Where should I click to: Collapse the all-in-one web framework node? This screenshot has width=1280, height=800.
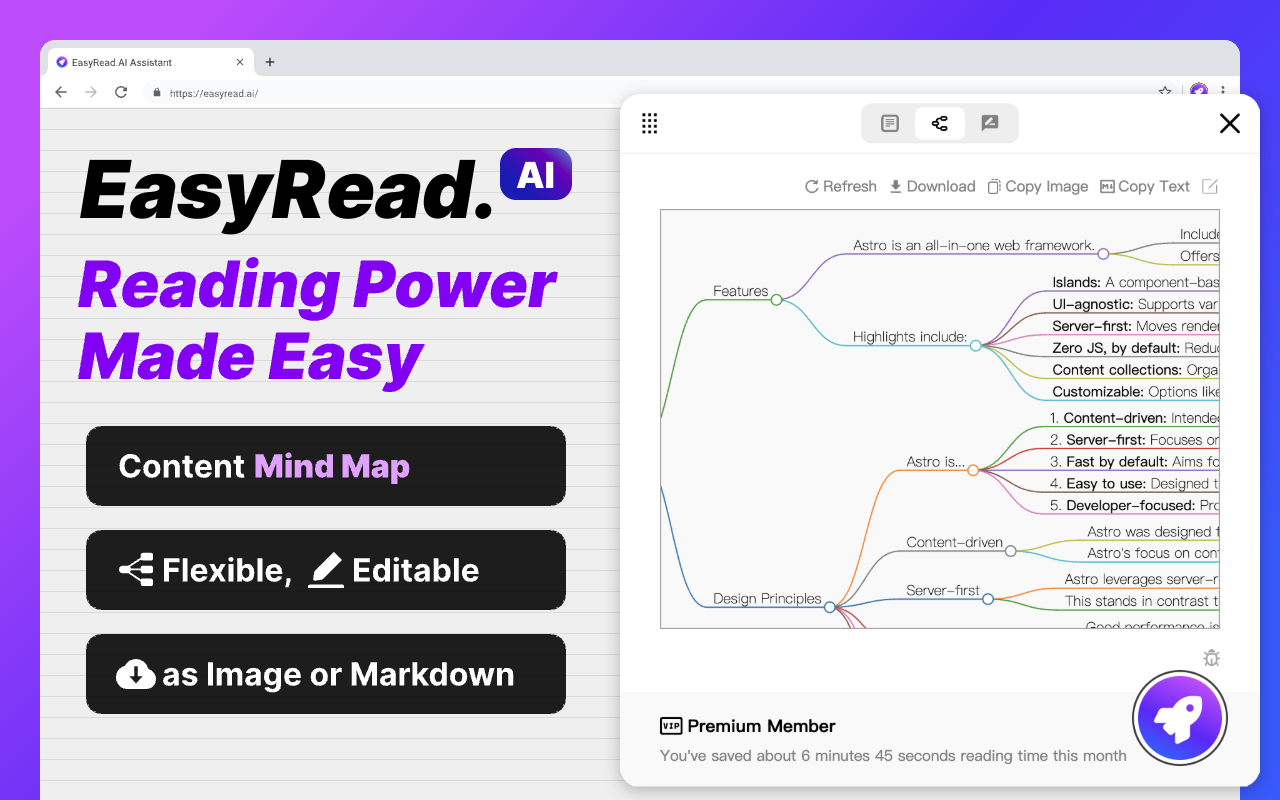[x=1103, y=253]
